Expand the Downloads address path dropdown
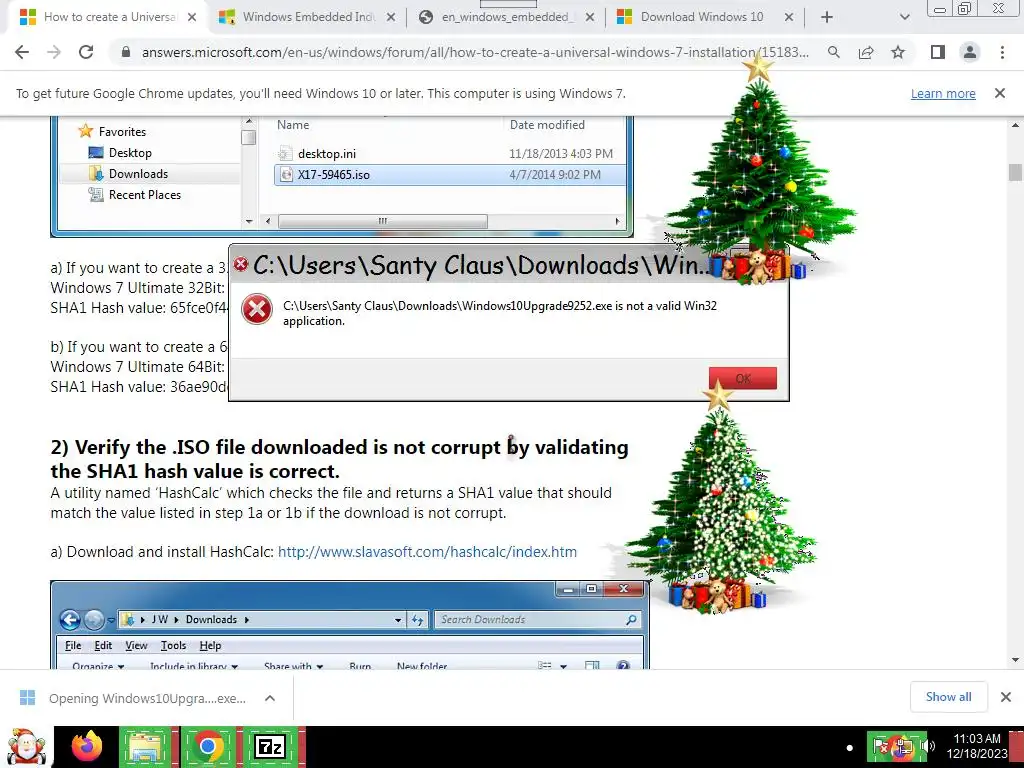This screenshot has width=1024, height=768. click(x=398, y=620)
